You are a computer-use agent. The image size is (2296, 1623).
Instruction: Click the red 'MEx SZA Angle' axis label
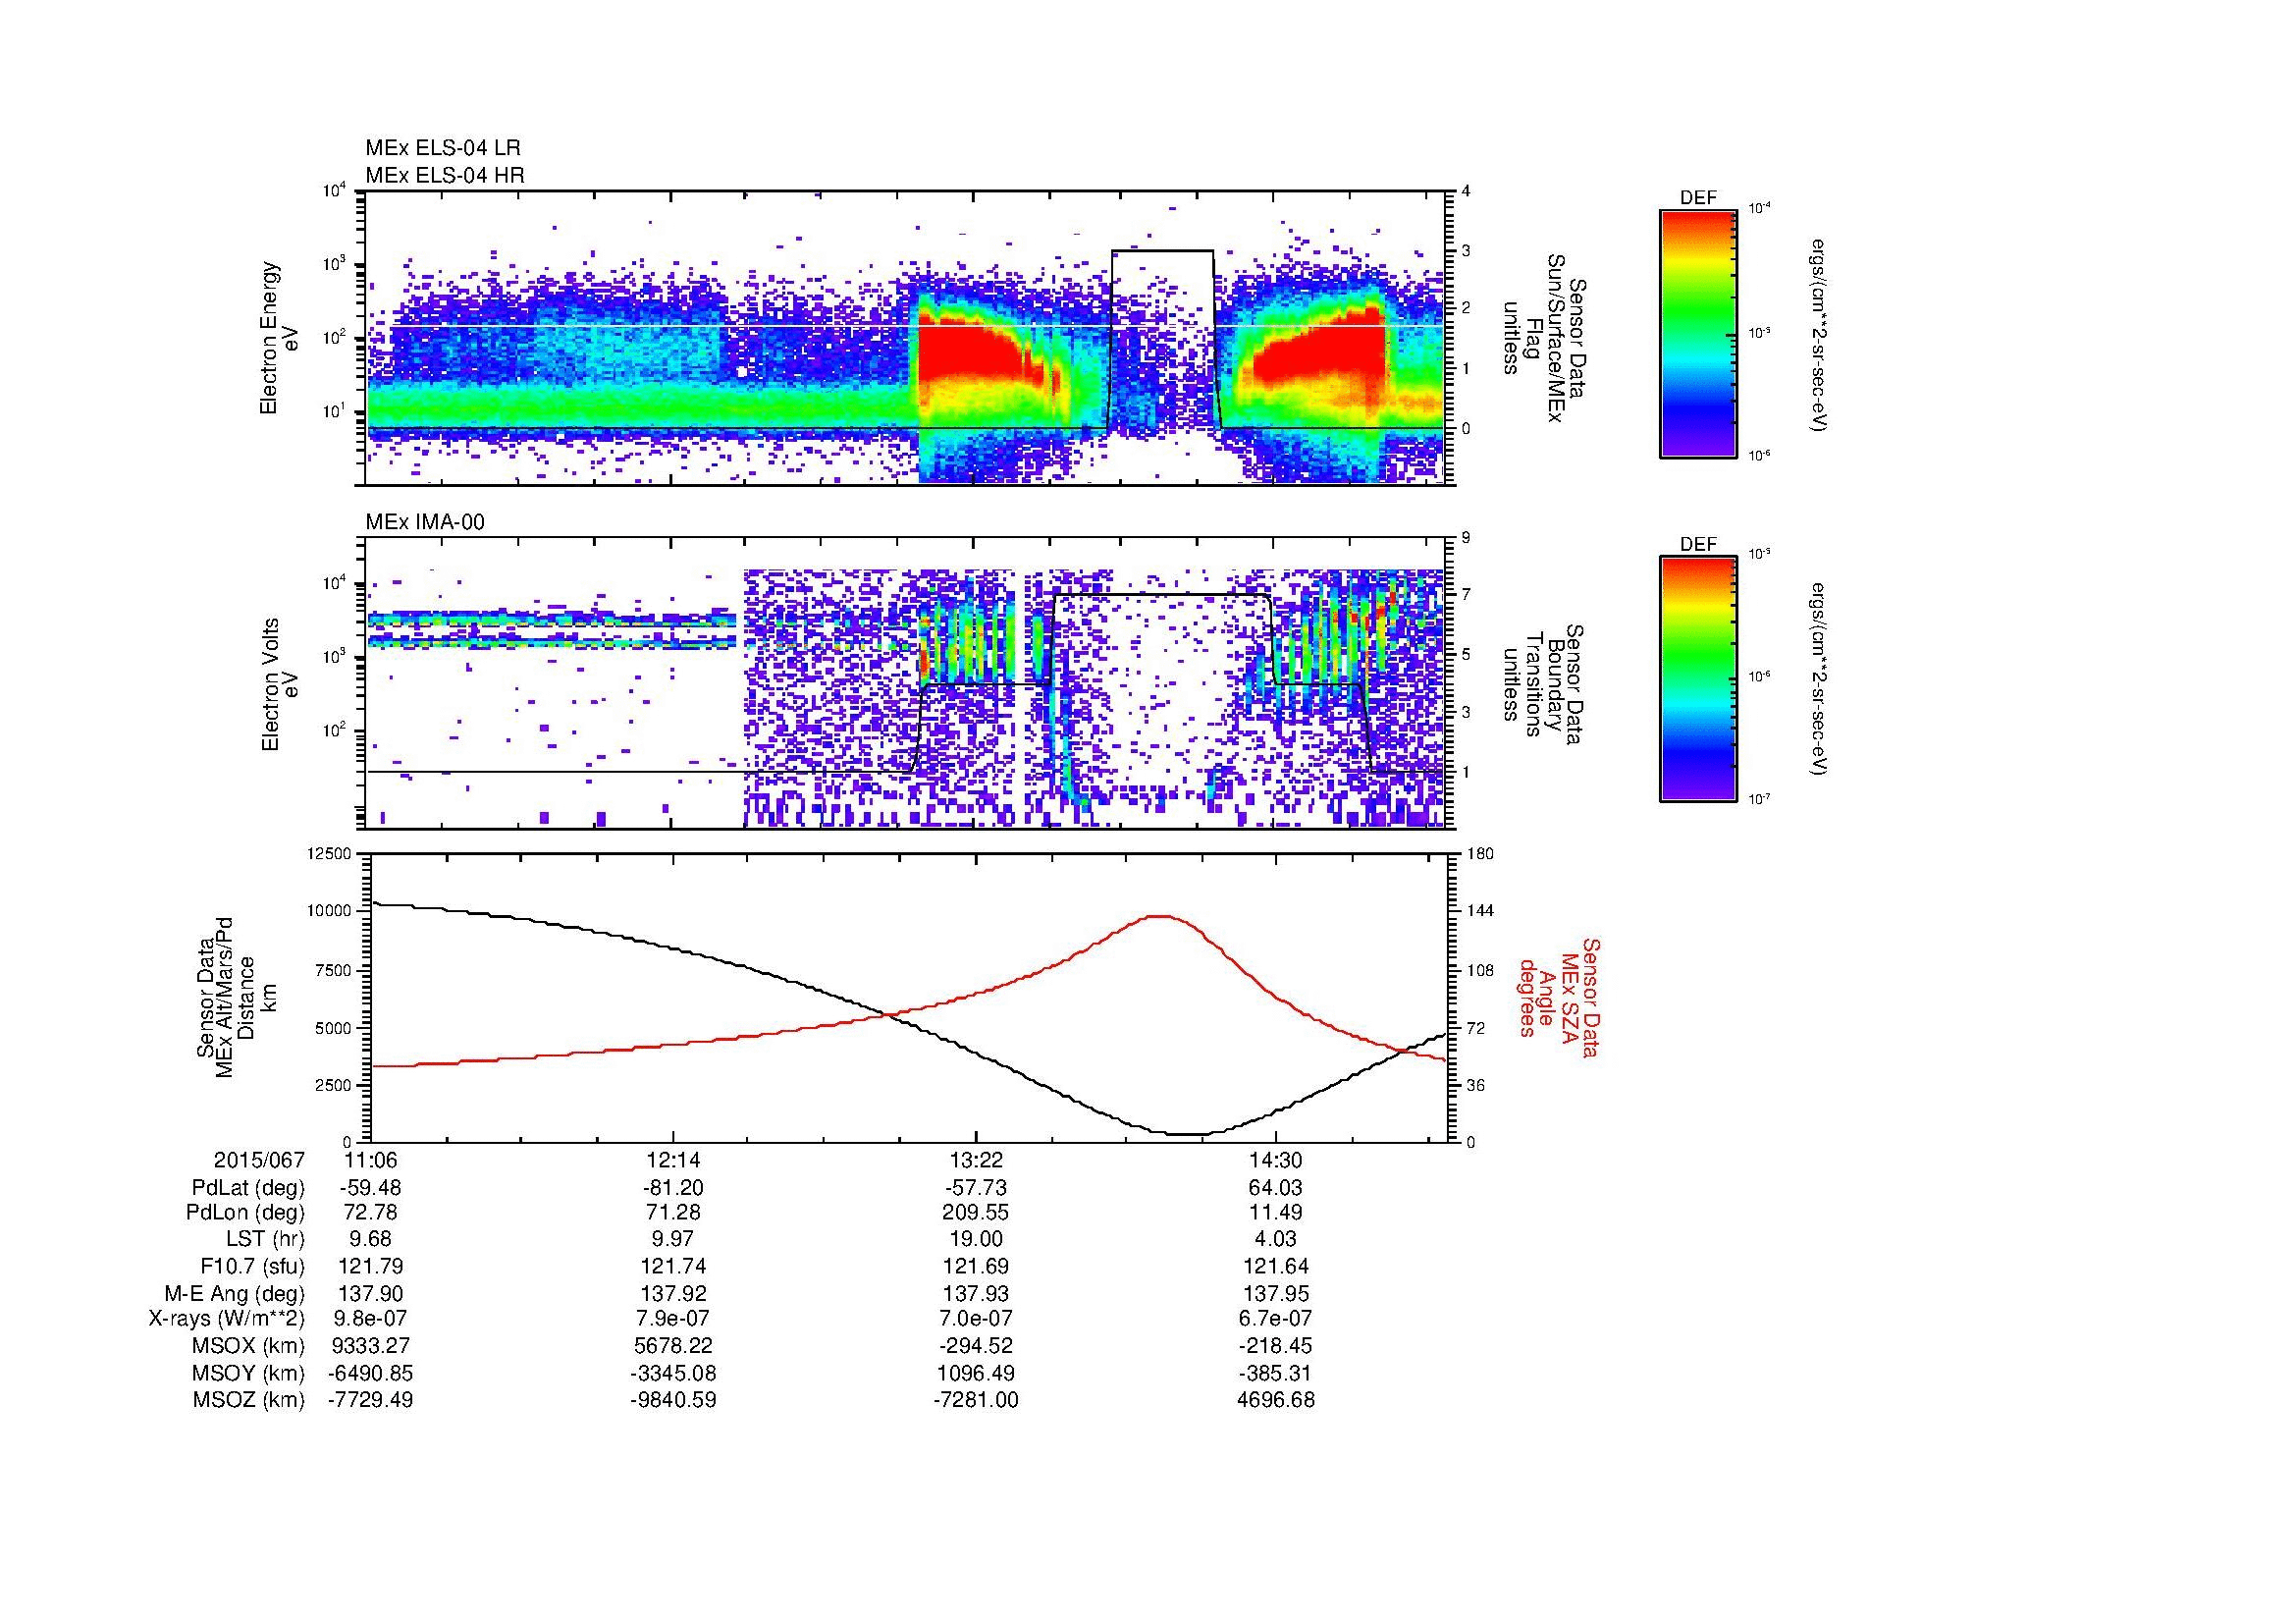[x=1559, y=997]
